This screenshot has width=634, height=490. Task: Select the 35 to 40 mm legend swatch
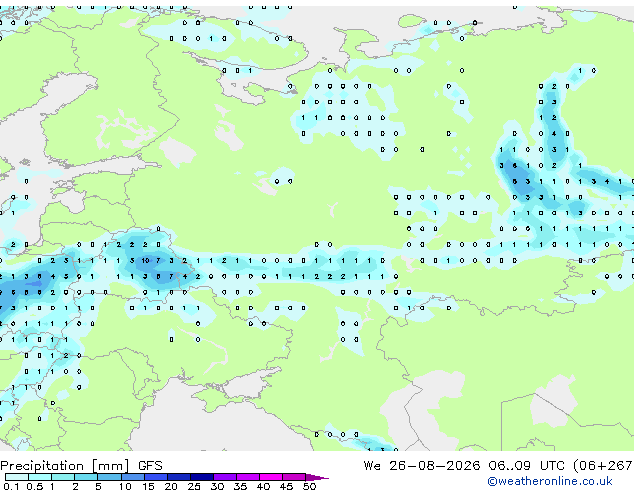tap(248, 477)
